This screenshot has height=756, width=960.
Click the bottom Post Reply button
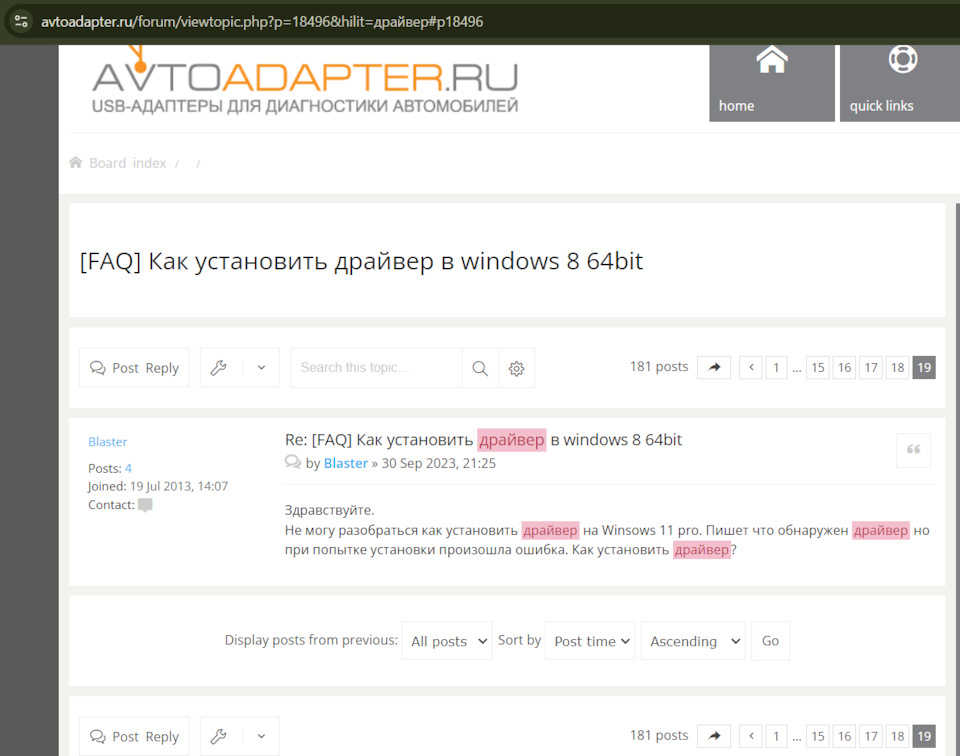click(134, 736)
